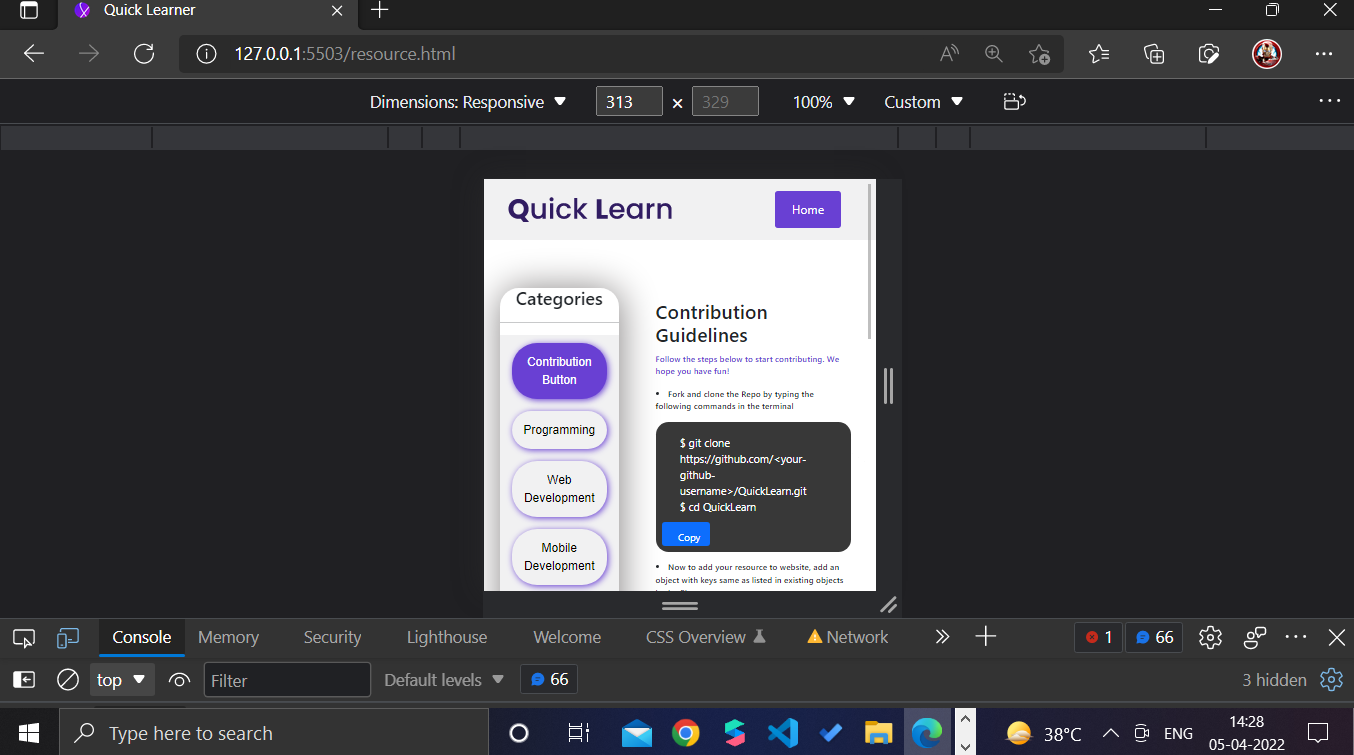Click the 66 issues counter beside levels

[x=549, y=680]
